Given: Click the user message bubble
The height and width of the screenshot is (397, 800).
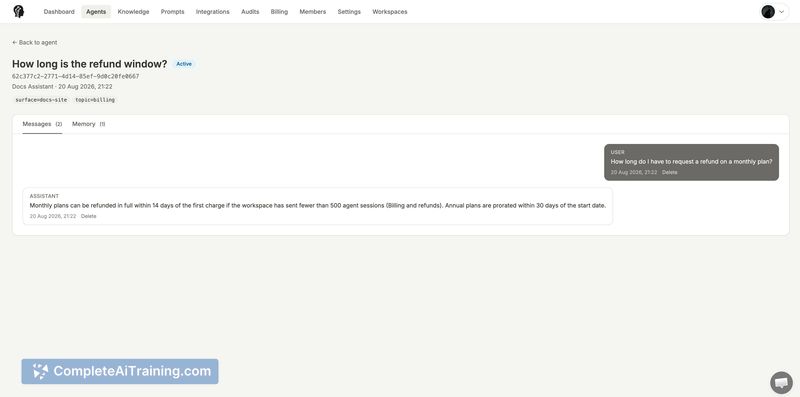Looking at the screenshot, I should [x=691, y=162].
